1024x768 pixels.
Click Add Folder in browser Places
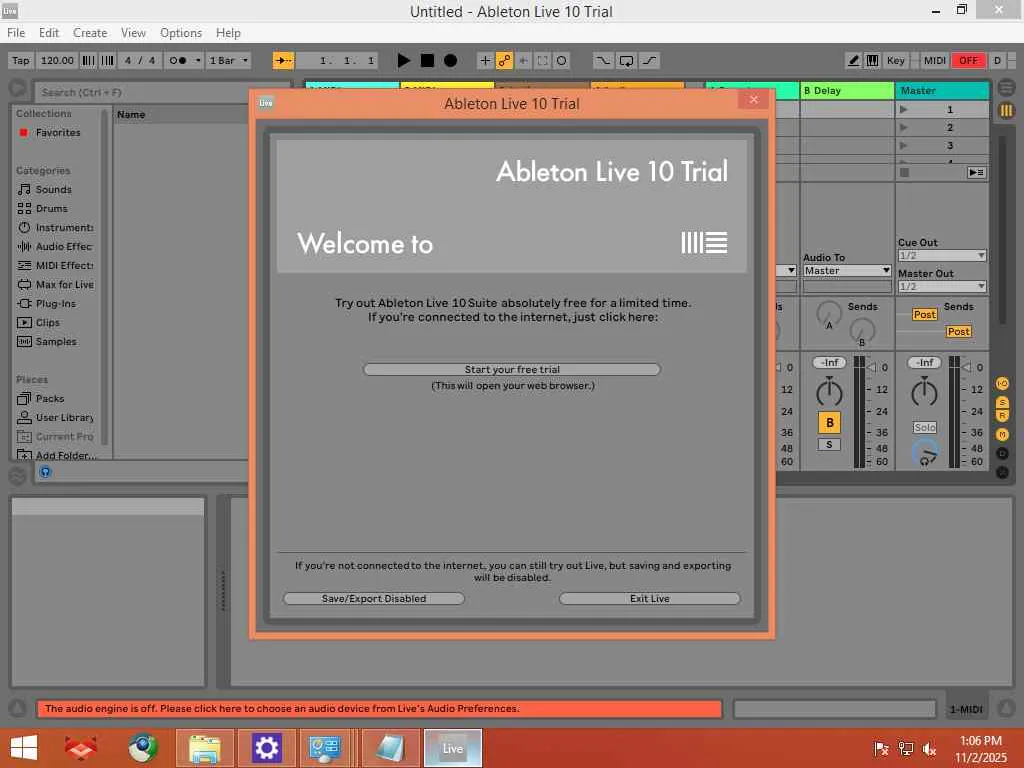(x=65, y=455)
